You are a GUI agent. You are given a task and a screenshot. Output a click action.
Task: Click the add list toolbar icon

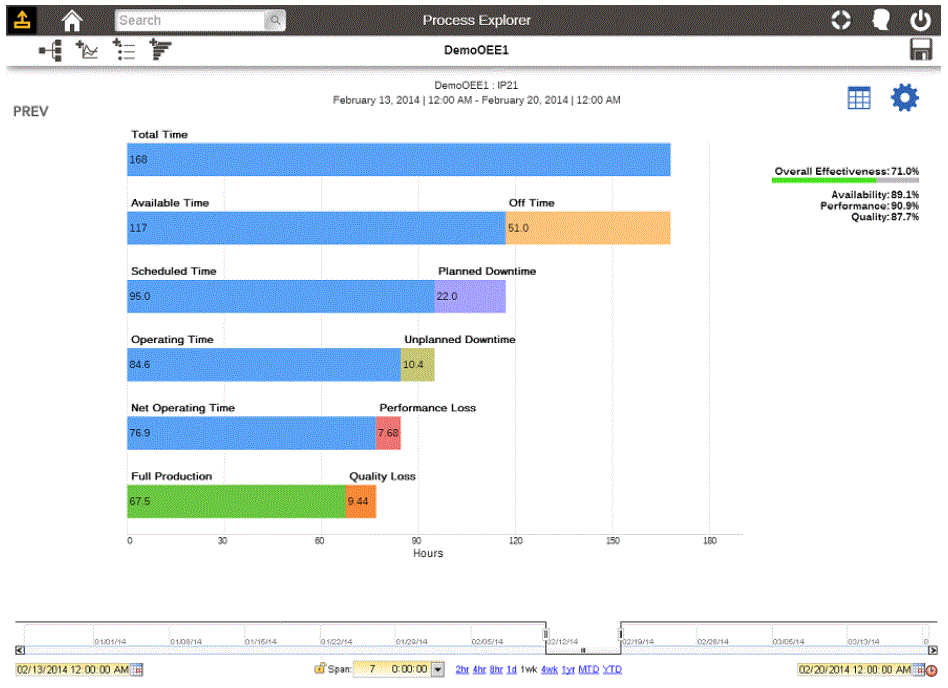[x=124, y=50]
